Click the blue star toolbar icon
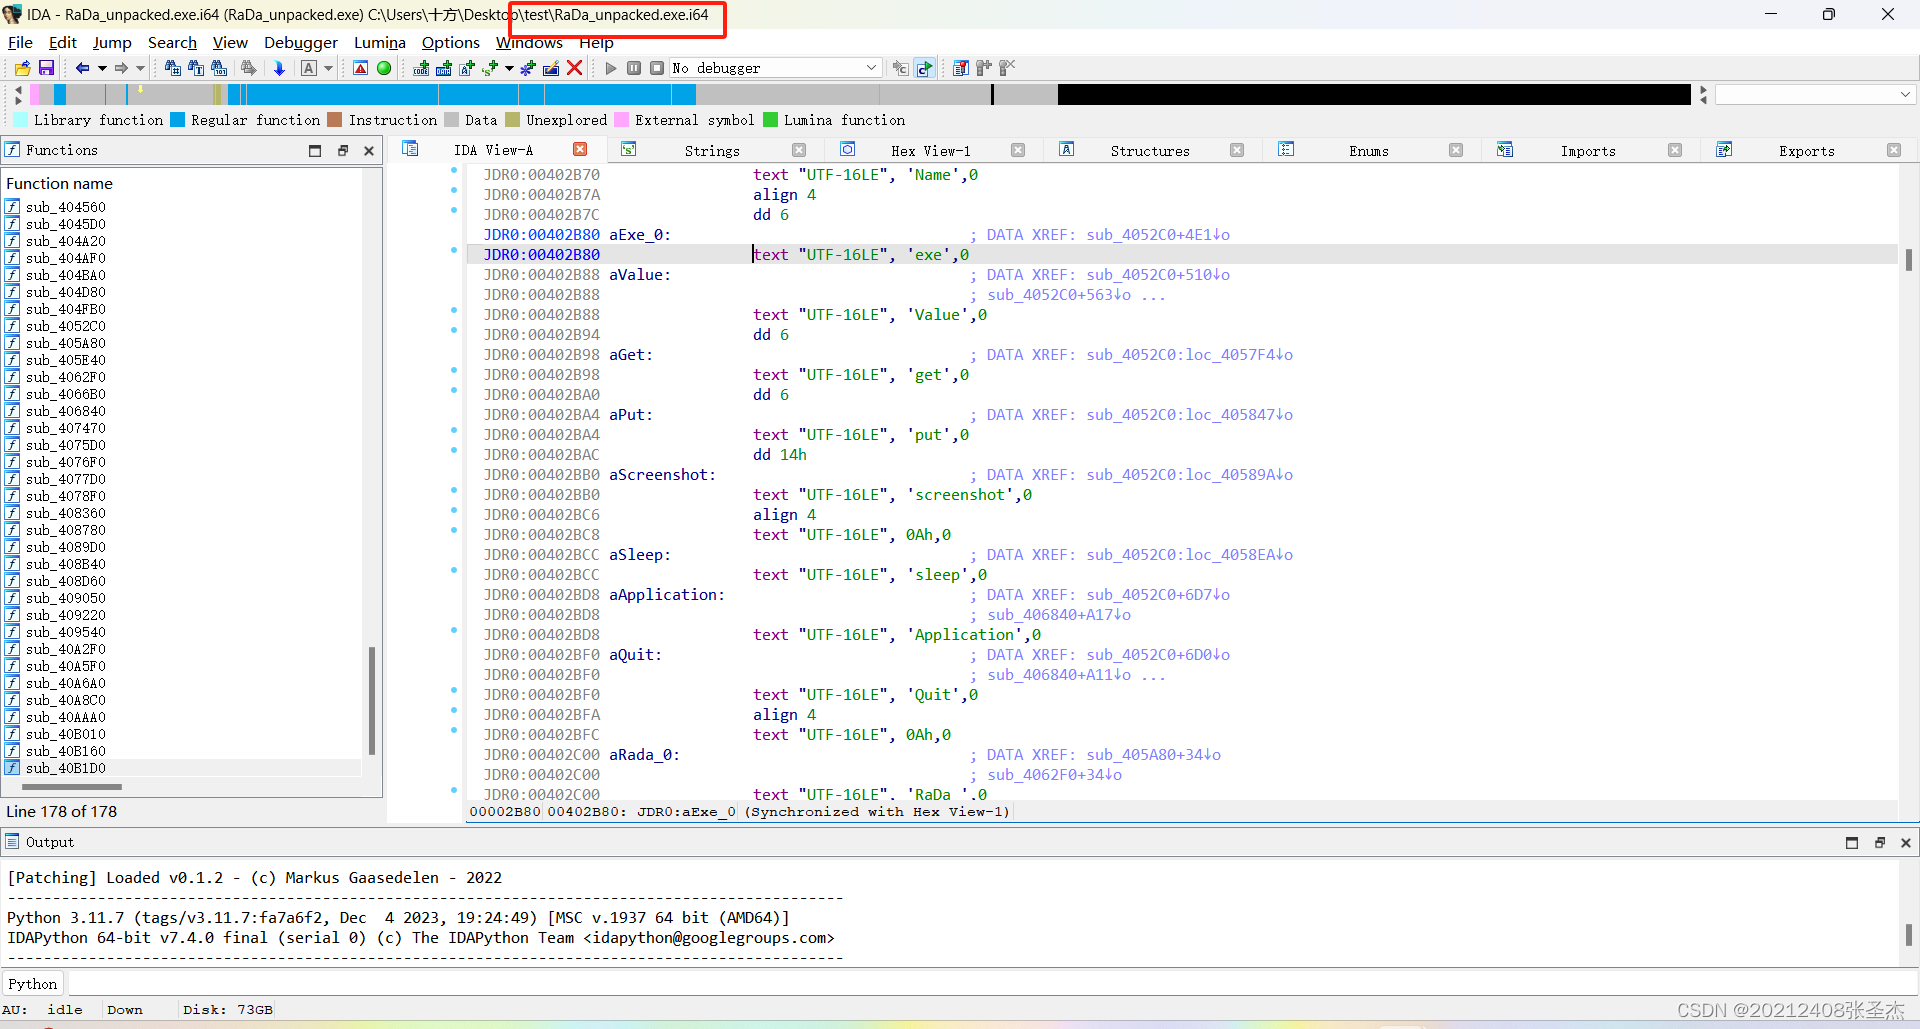This screenshot has width=1920, height=1029. (528, 68)
